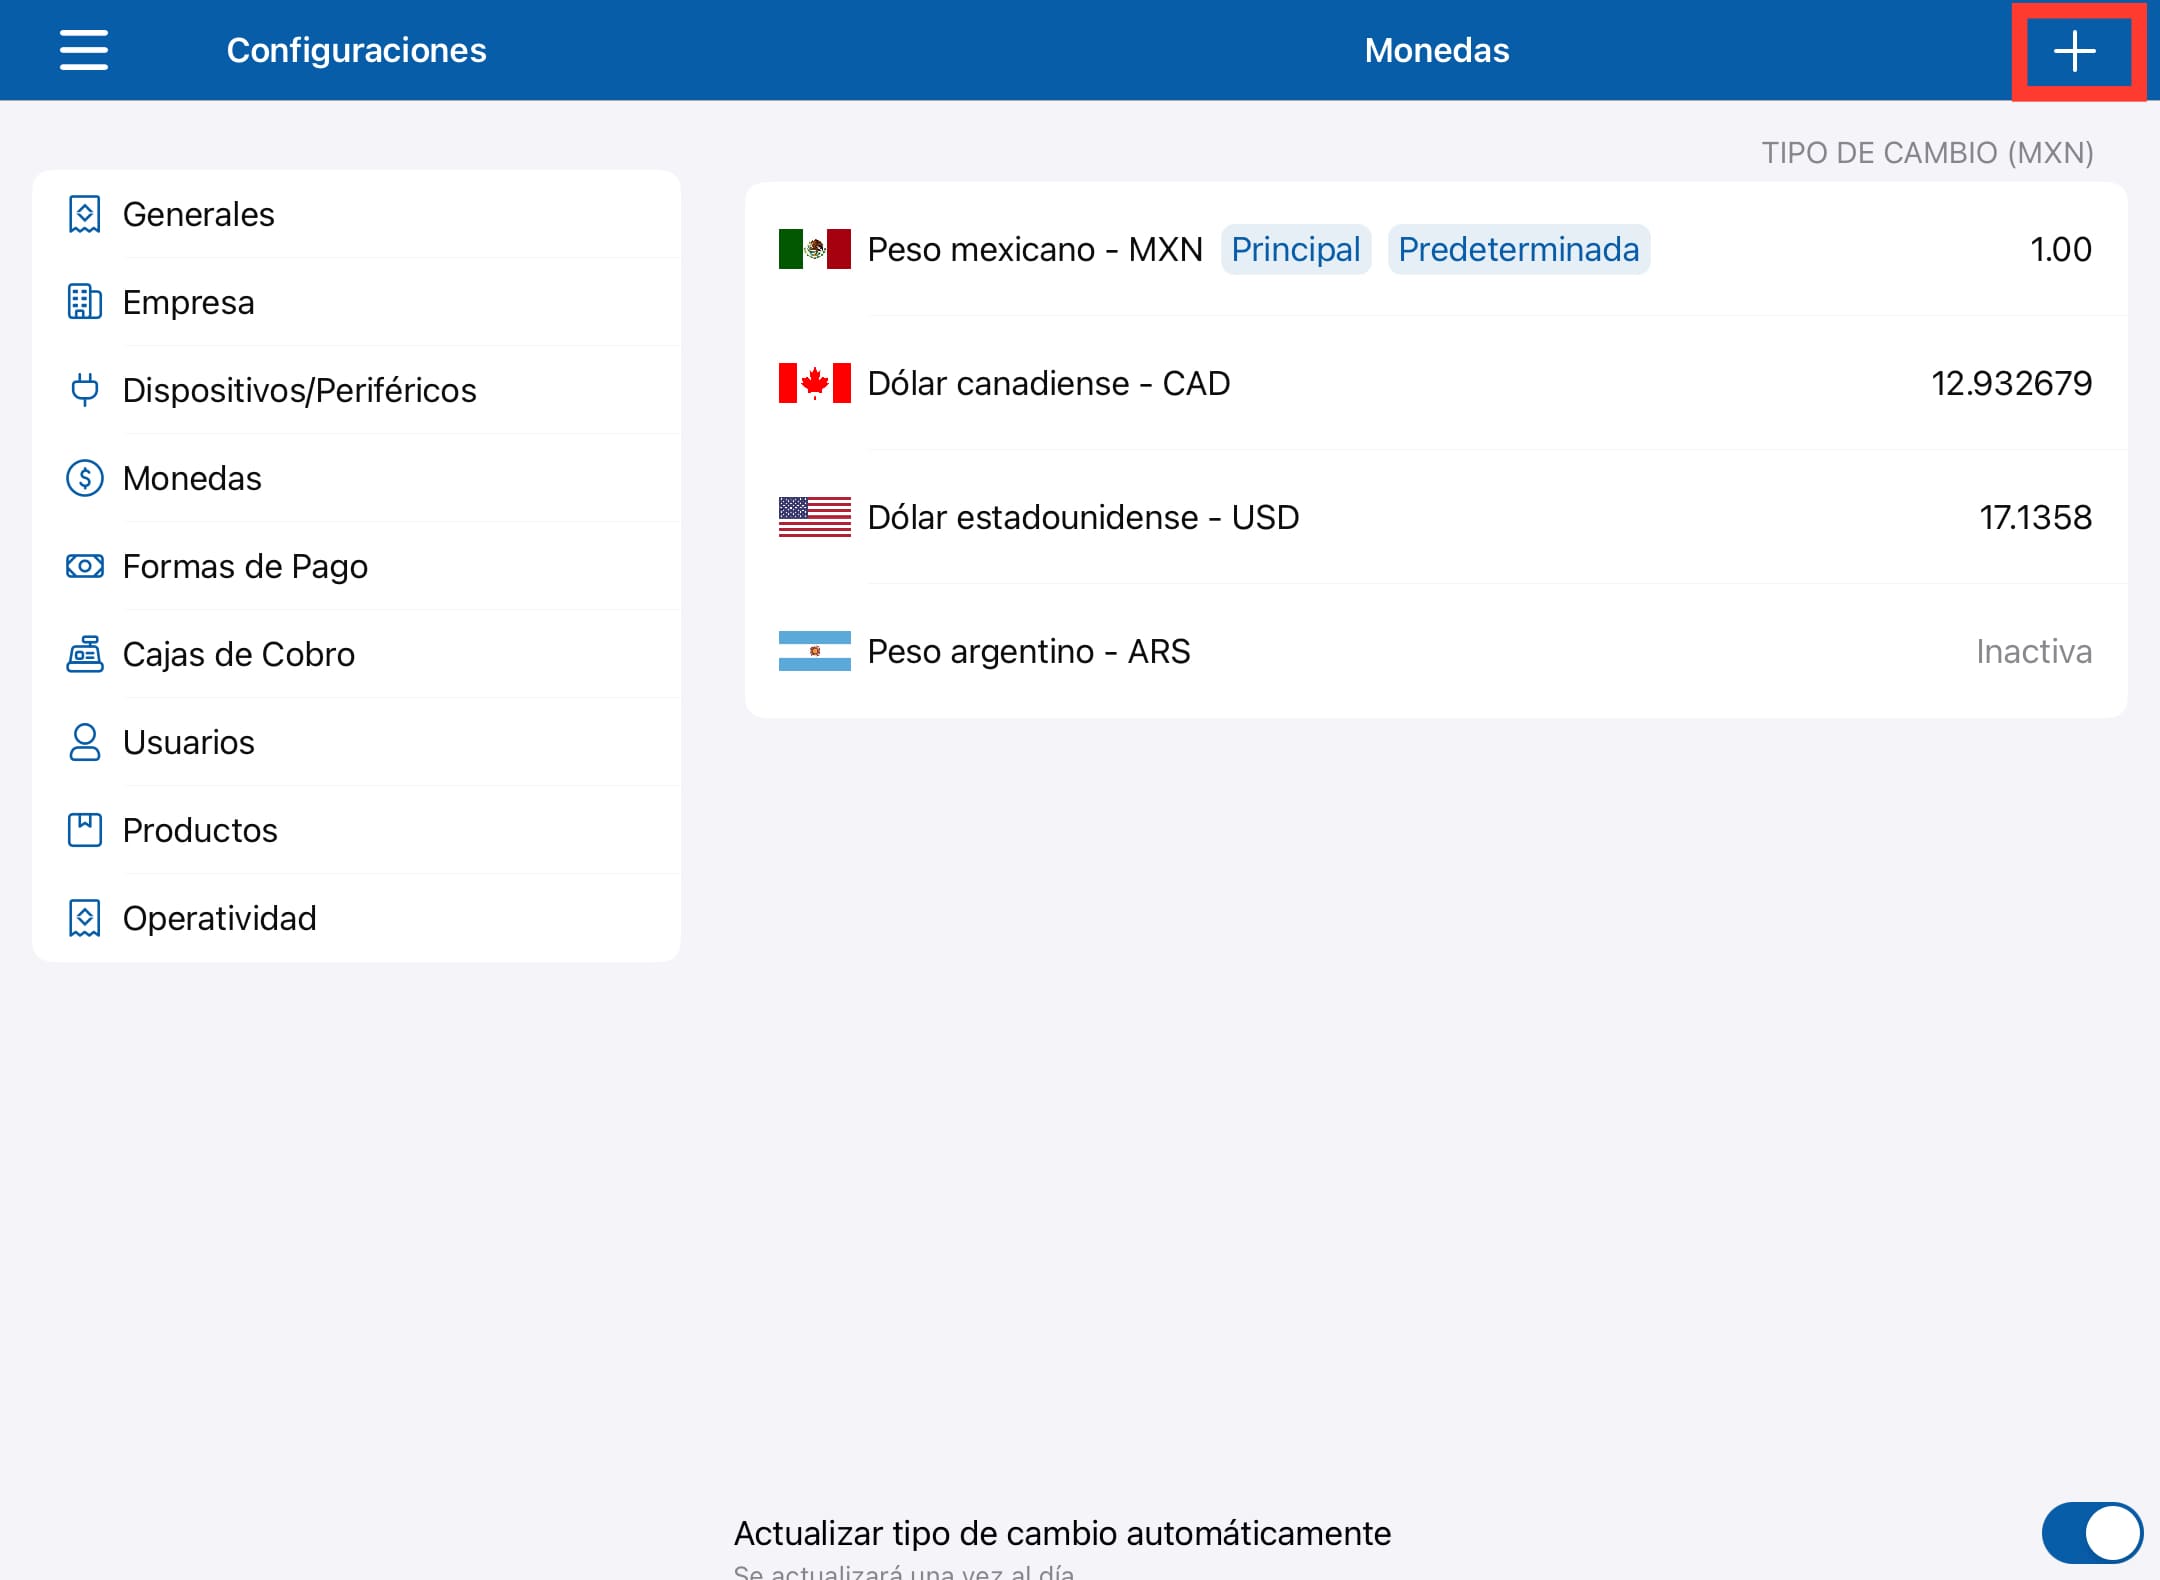2160x1580 pixels.
Task: Click the Inactiva status label
Action: click(x=2034, y=651)
